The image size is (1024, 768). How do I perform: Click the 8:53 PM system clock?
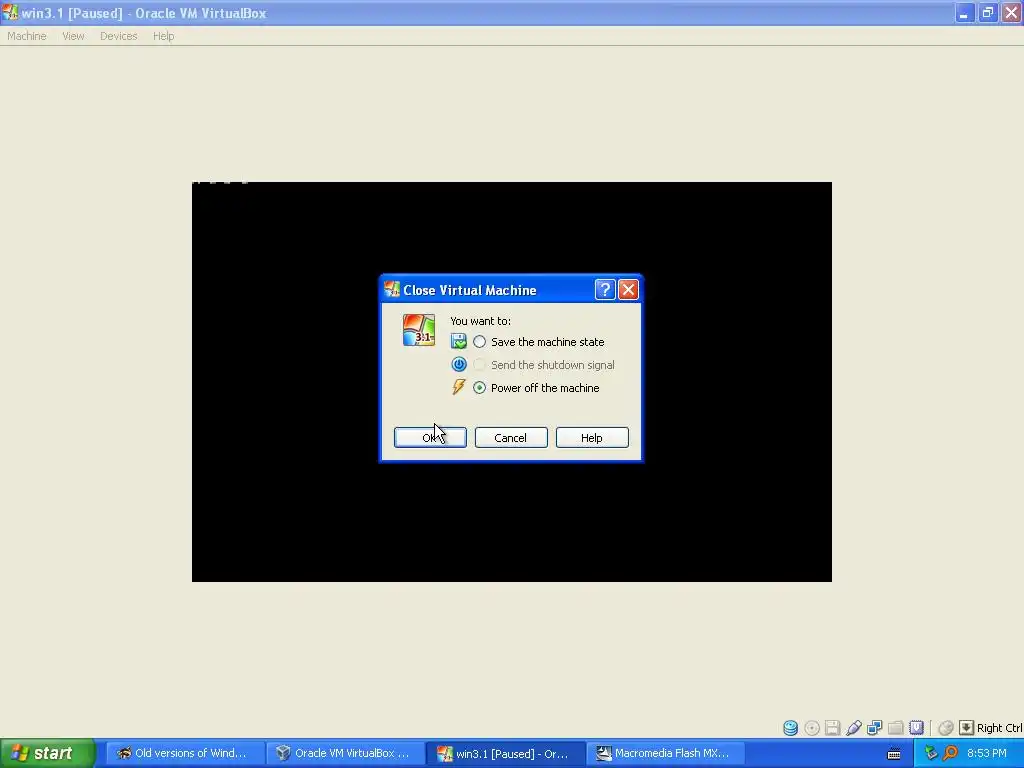tap(987, 753)
